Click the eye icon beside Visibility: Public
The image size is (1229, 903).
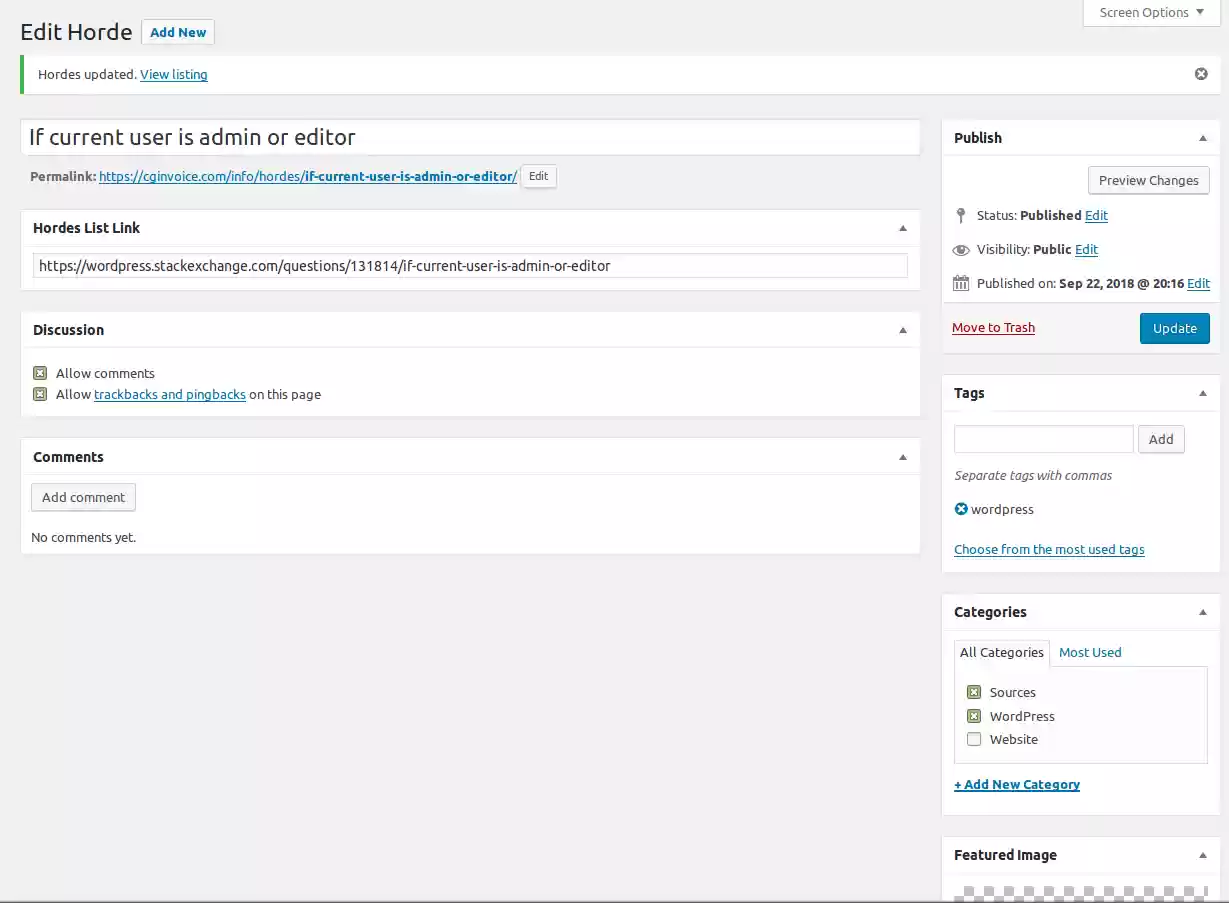961,249
